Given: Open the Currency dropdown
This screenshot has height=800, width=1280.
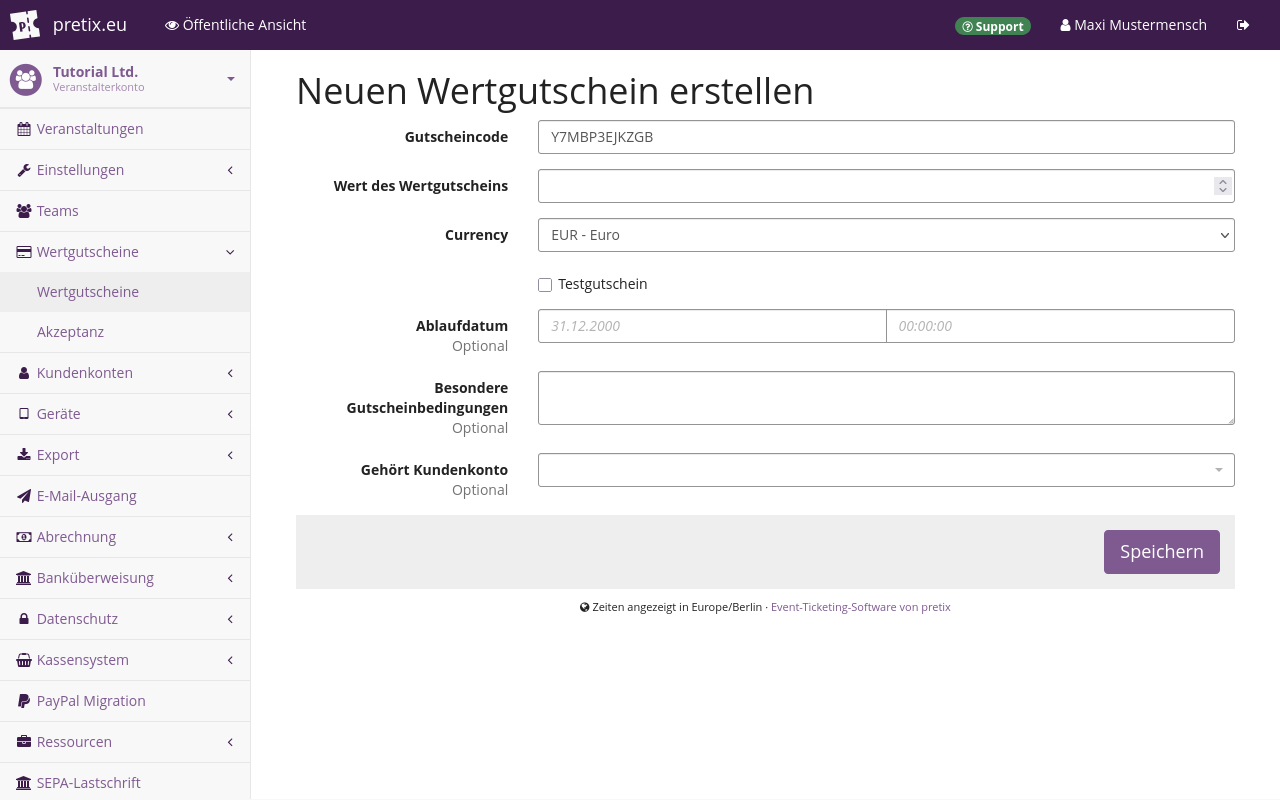Looking at the screenshot, I should pyautogui.click(x=886, y=235).
